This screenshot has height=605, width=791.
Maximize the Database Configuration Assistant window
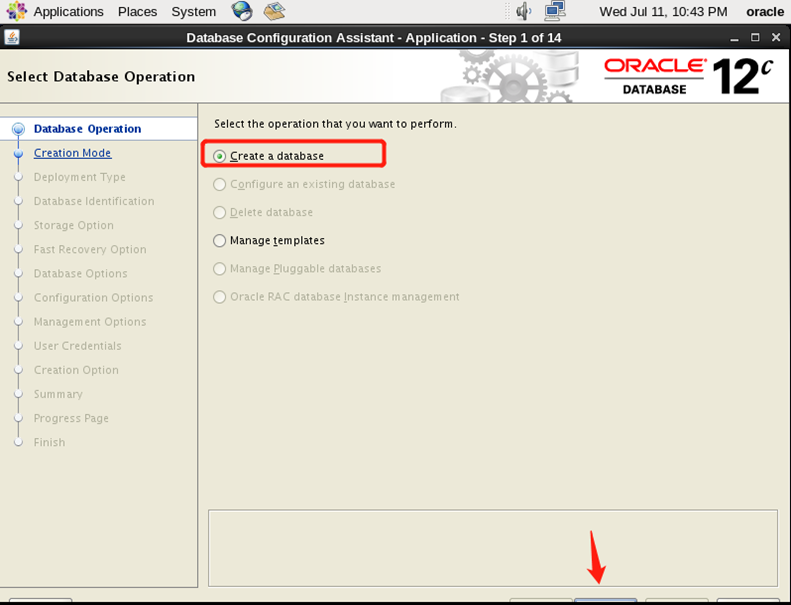coord(755,37)
